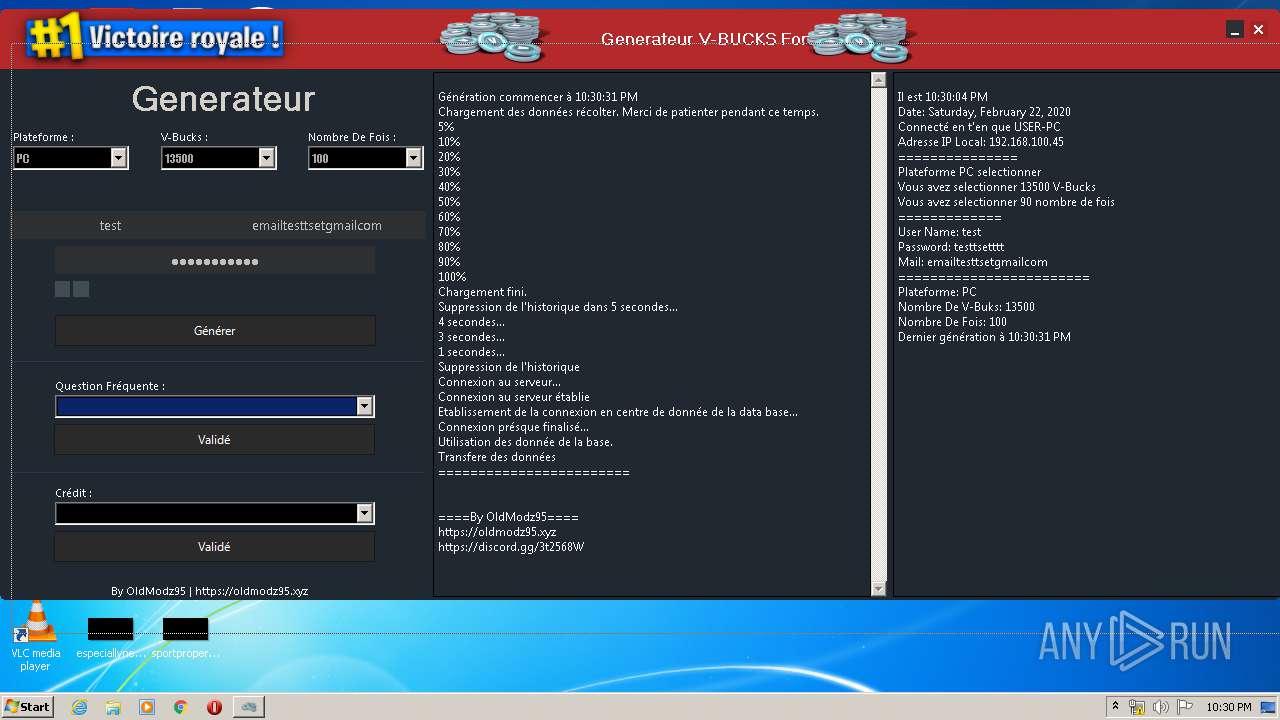Click Validé under Crédit

pos(214,547)
